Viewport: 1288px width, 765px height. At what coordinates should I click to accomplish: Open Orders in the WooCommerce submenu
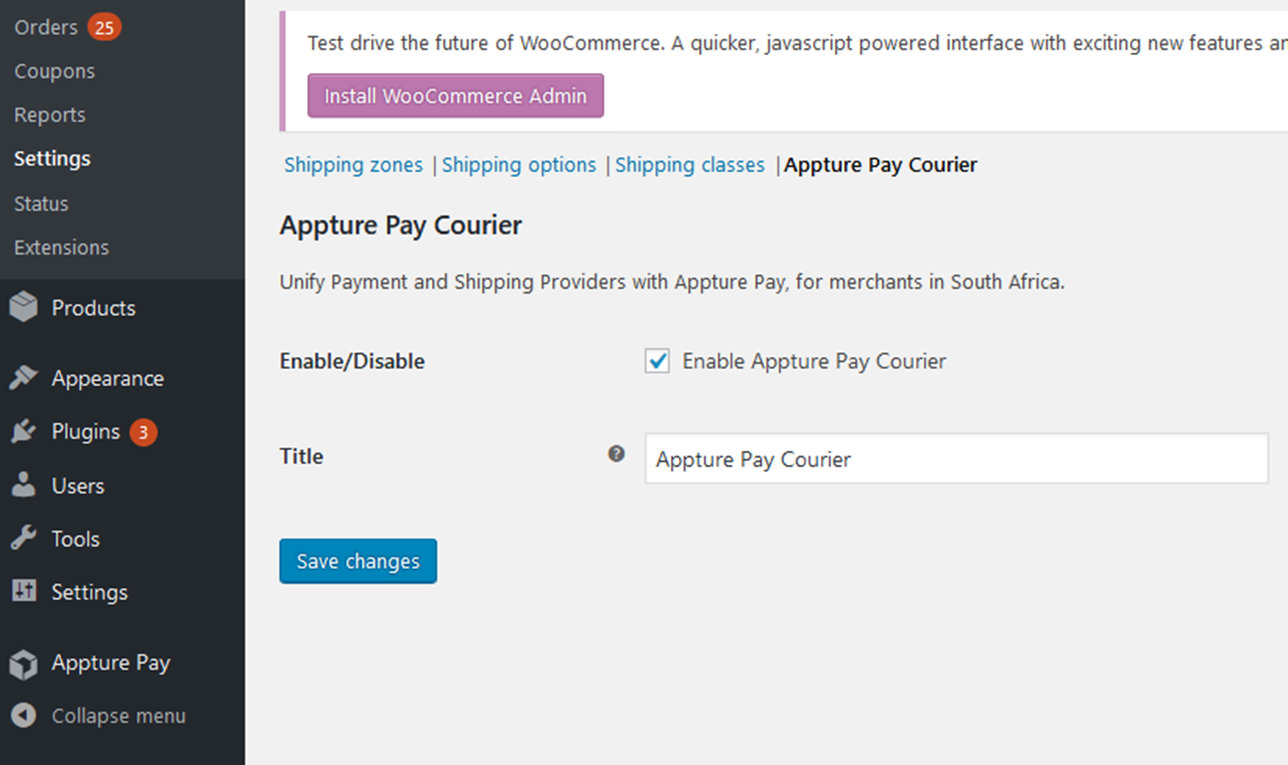[46, 27]
